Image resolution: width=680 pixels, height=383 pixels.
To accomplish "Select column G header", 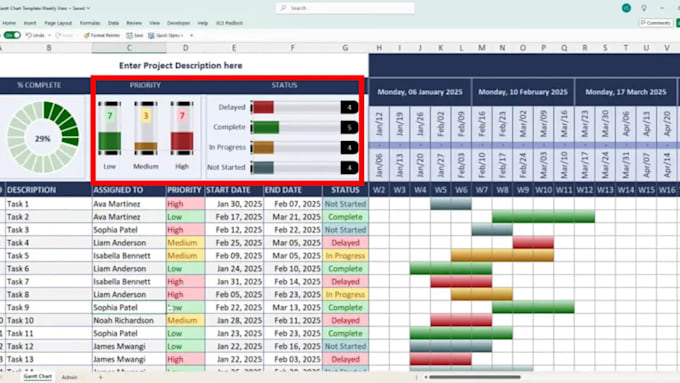I will tap(345, 48).
